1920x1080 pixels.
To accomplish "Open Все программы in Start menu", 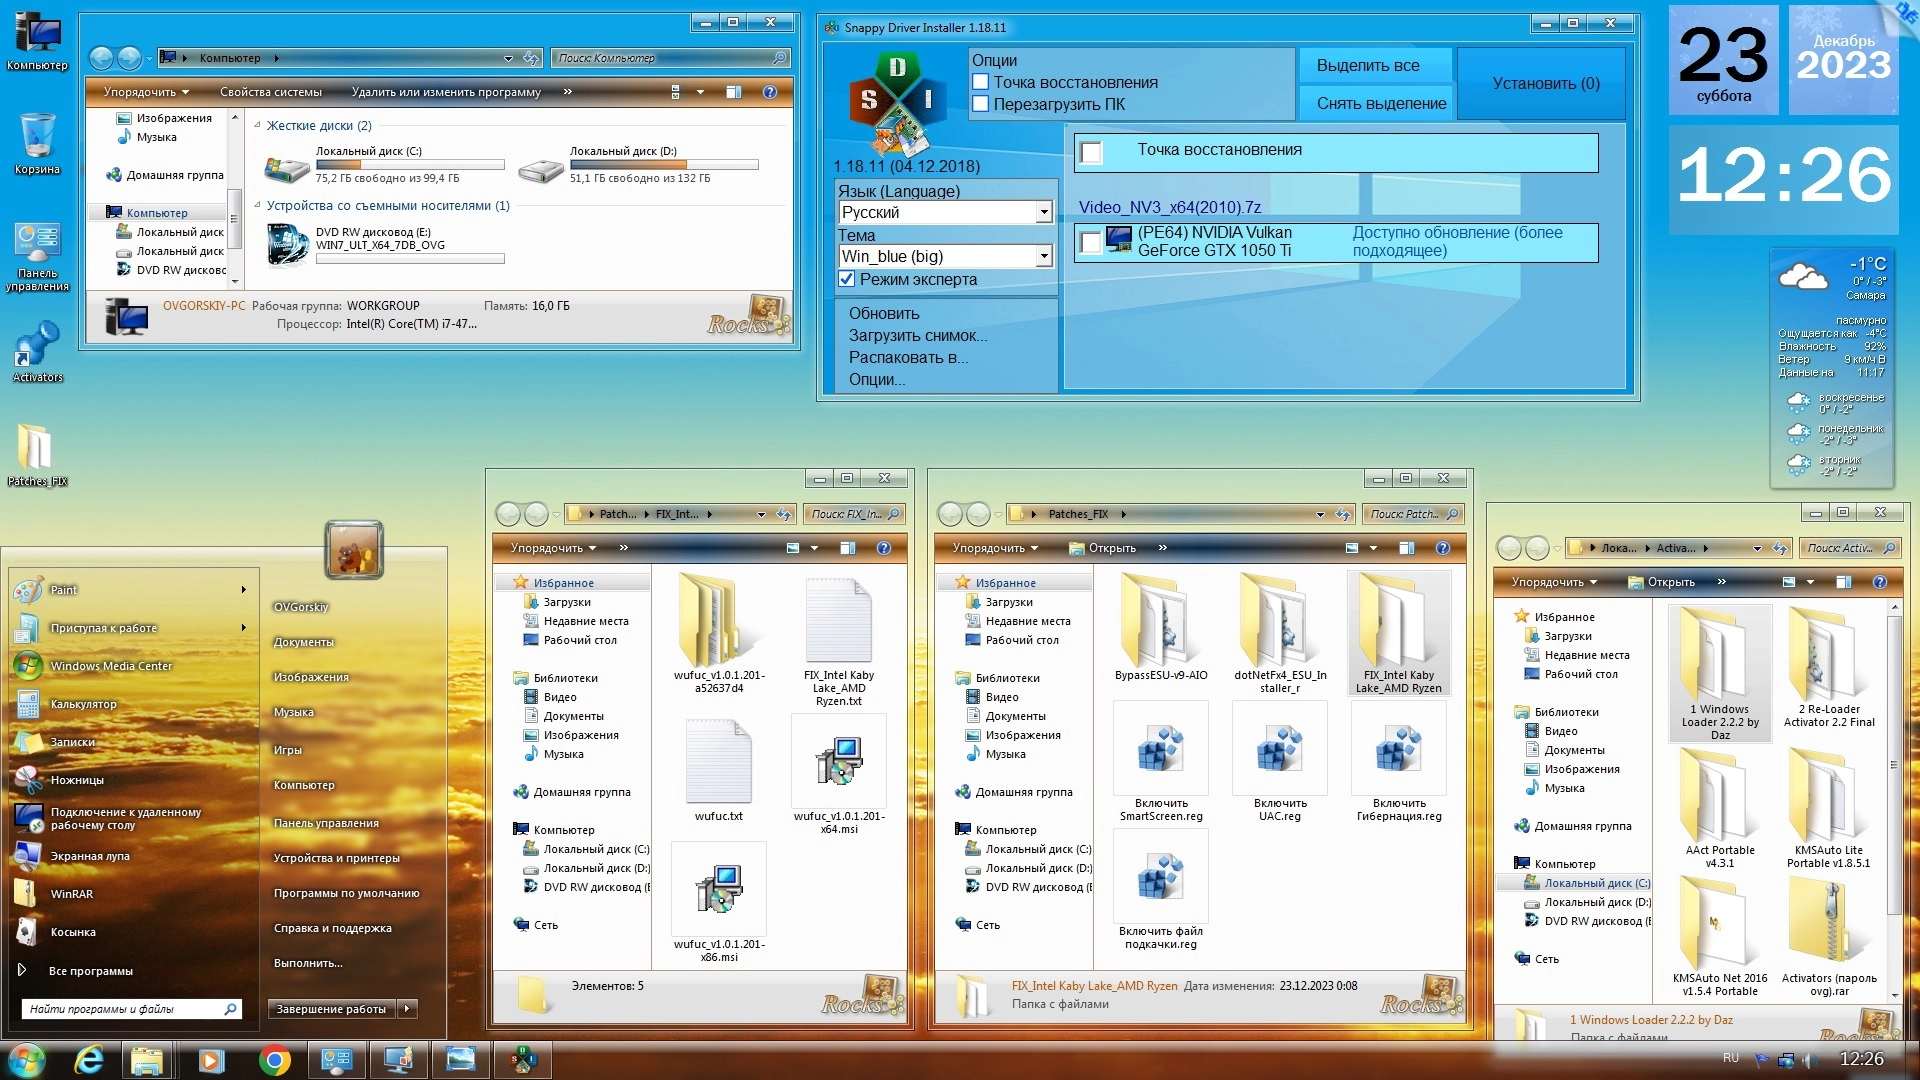I will tap(90, 971).
